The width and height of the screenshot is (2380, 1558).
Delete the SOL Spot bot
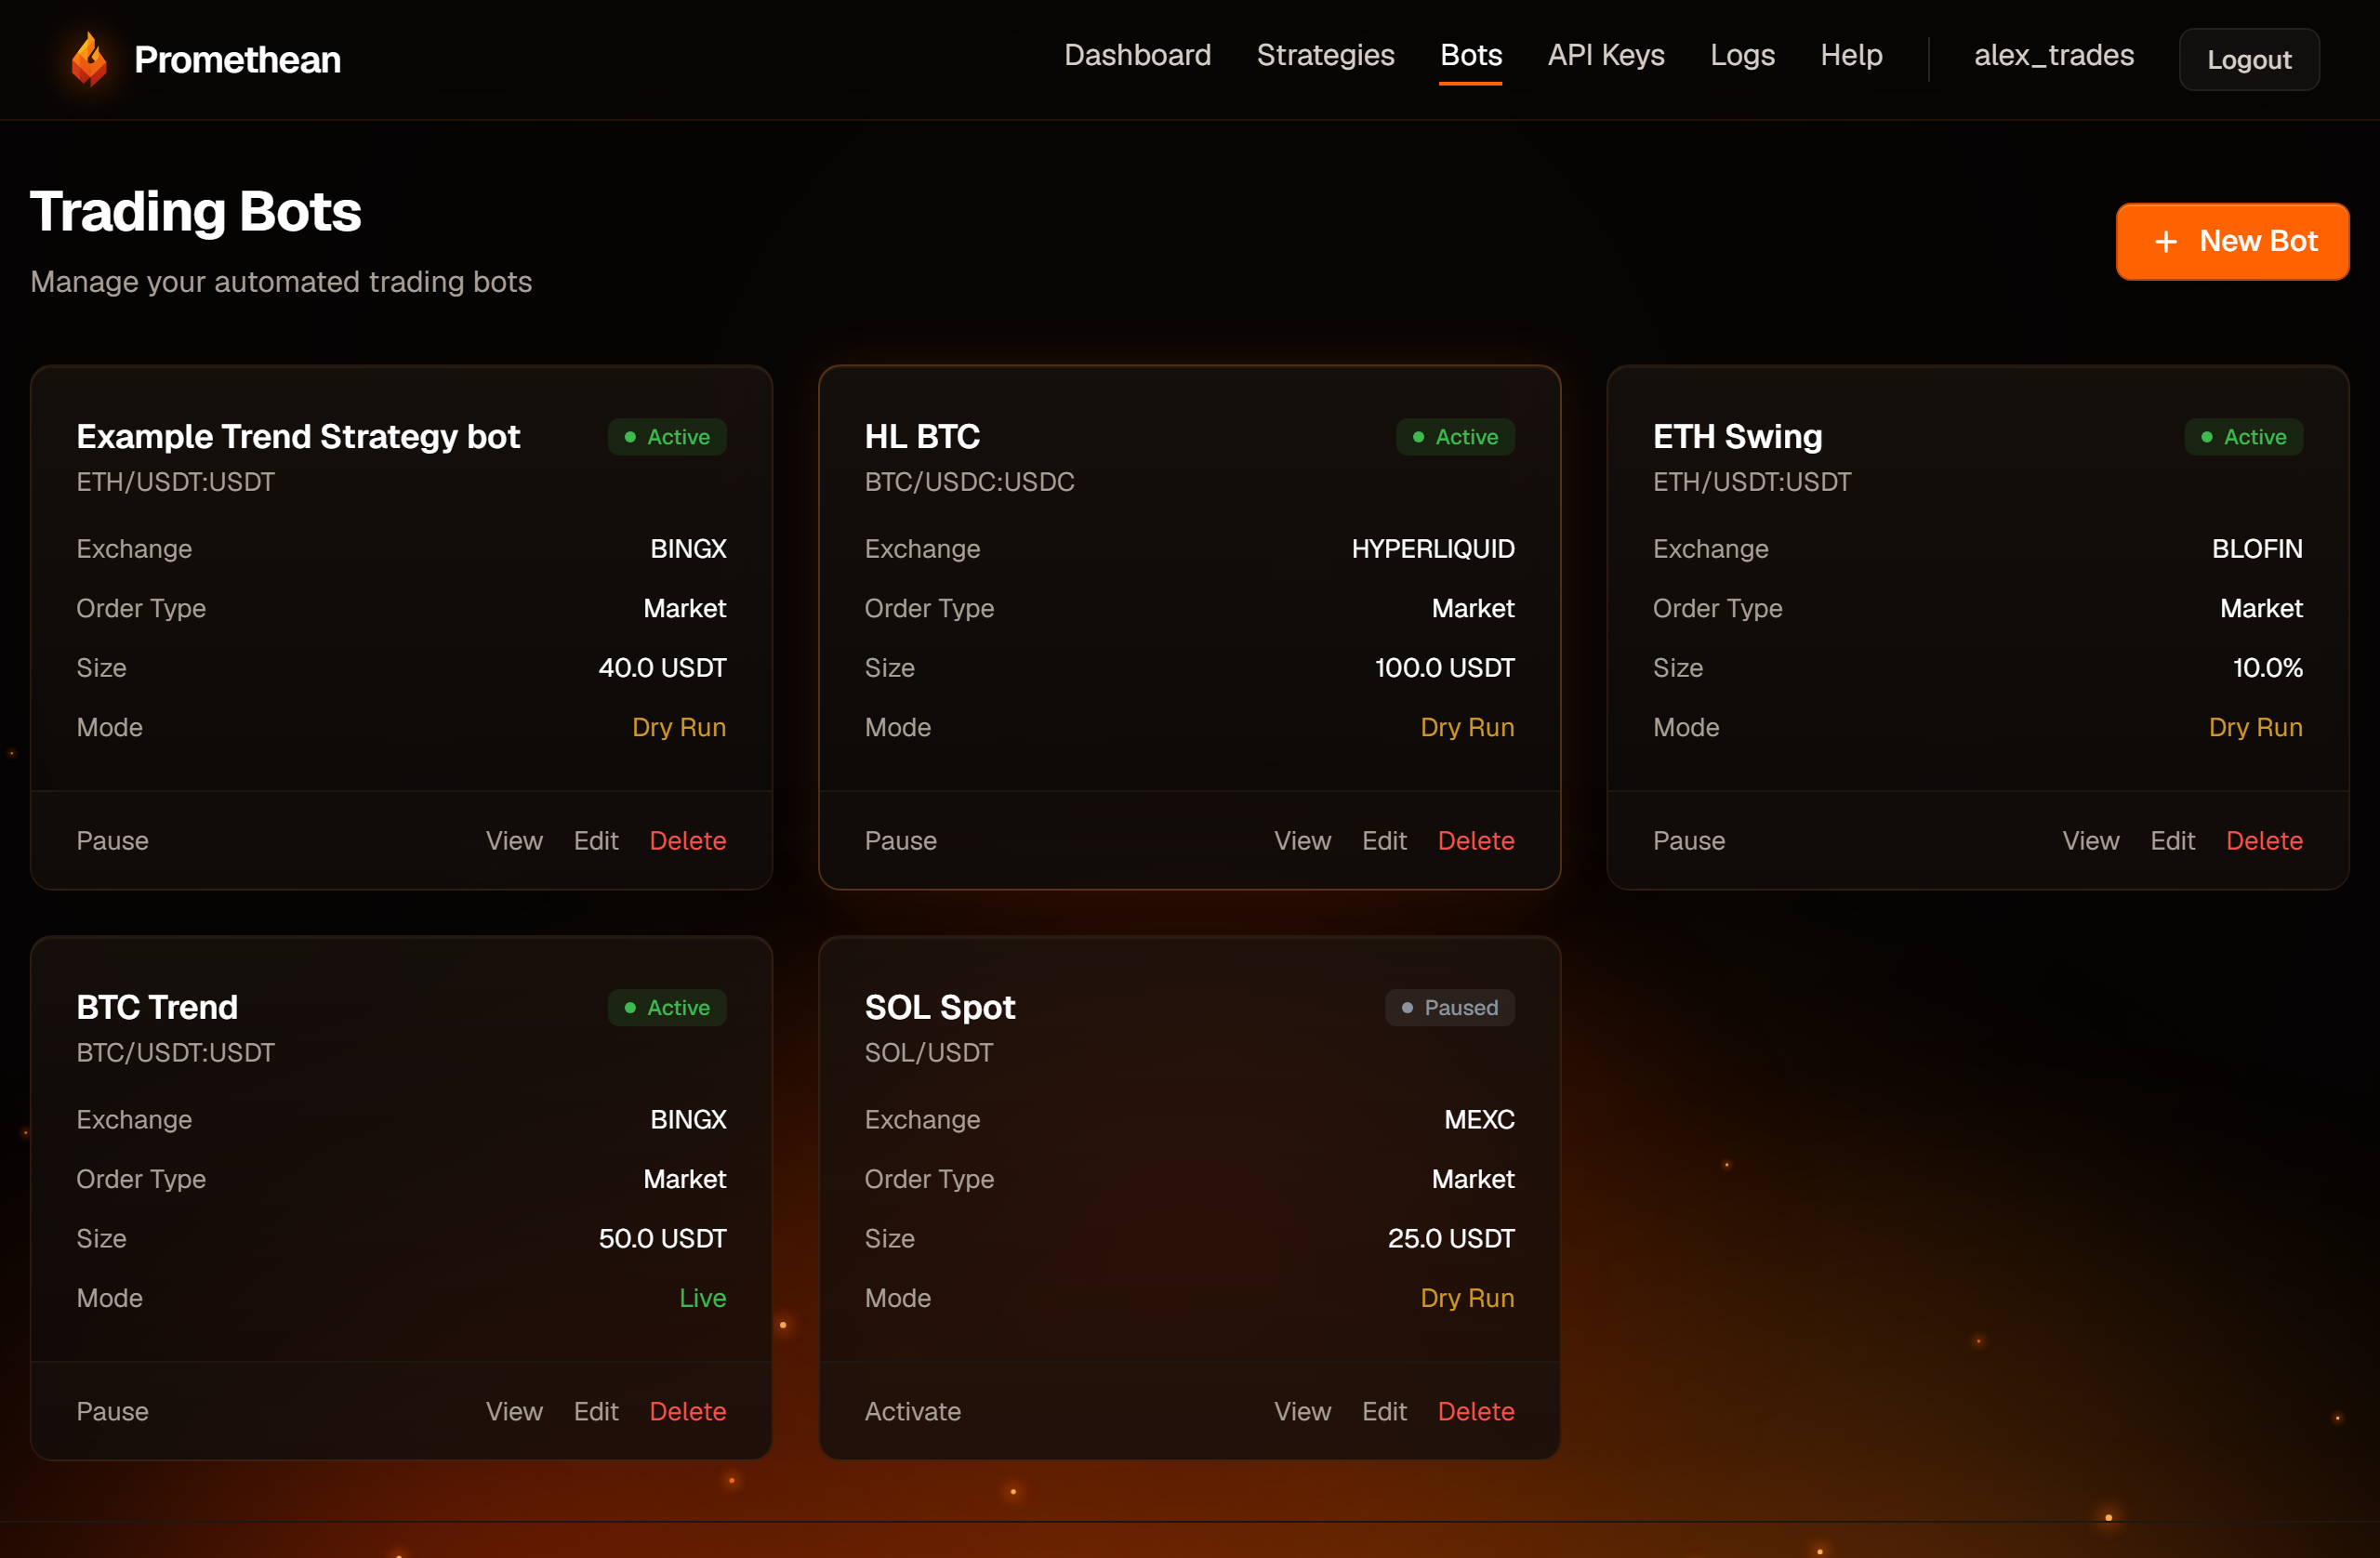(1476, 1411)
